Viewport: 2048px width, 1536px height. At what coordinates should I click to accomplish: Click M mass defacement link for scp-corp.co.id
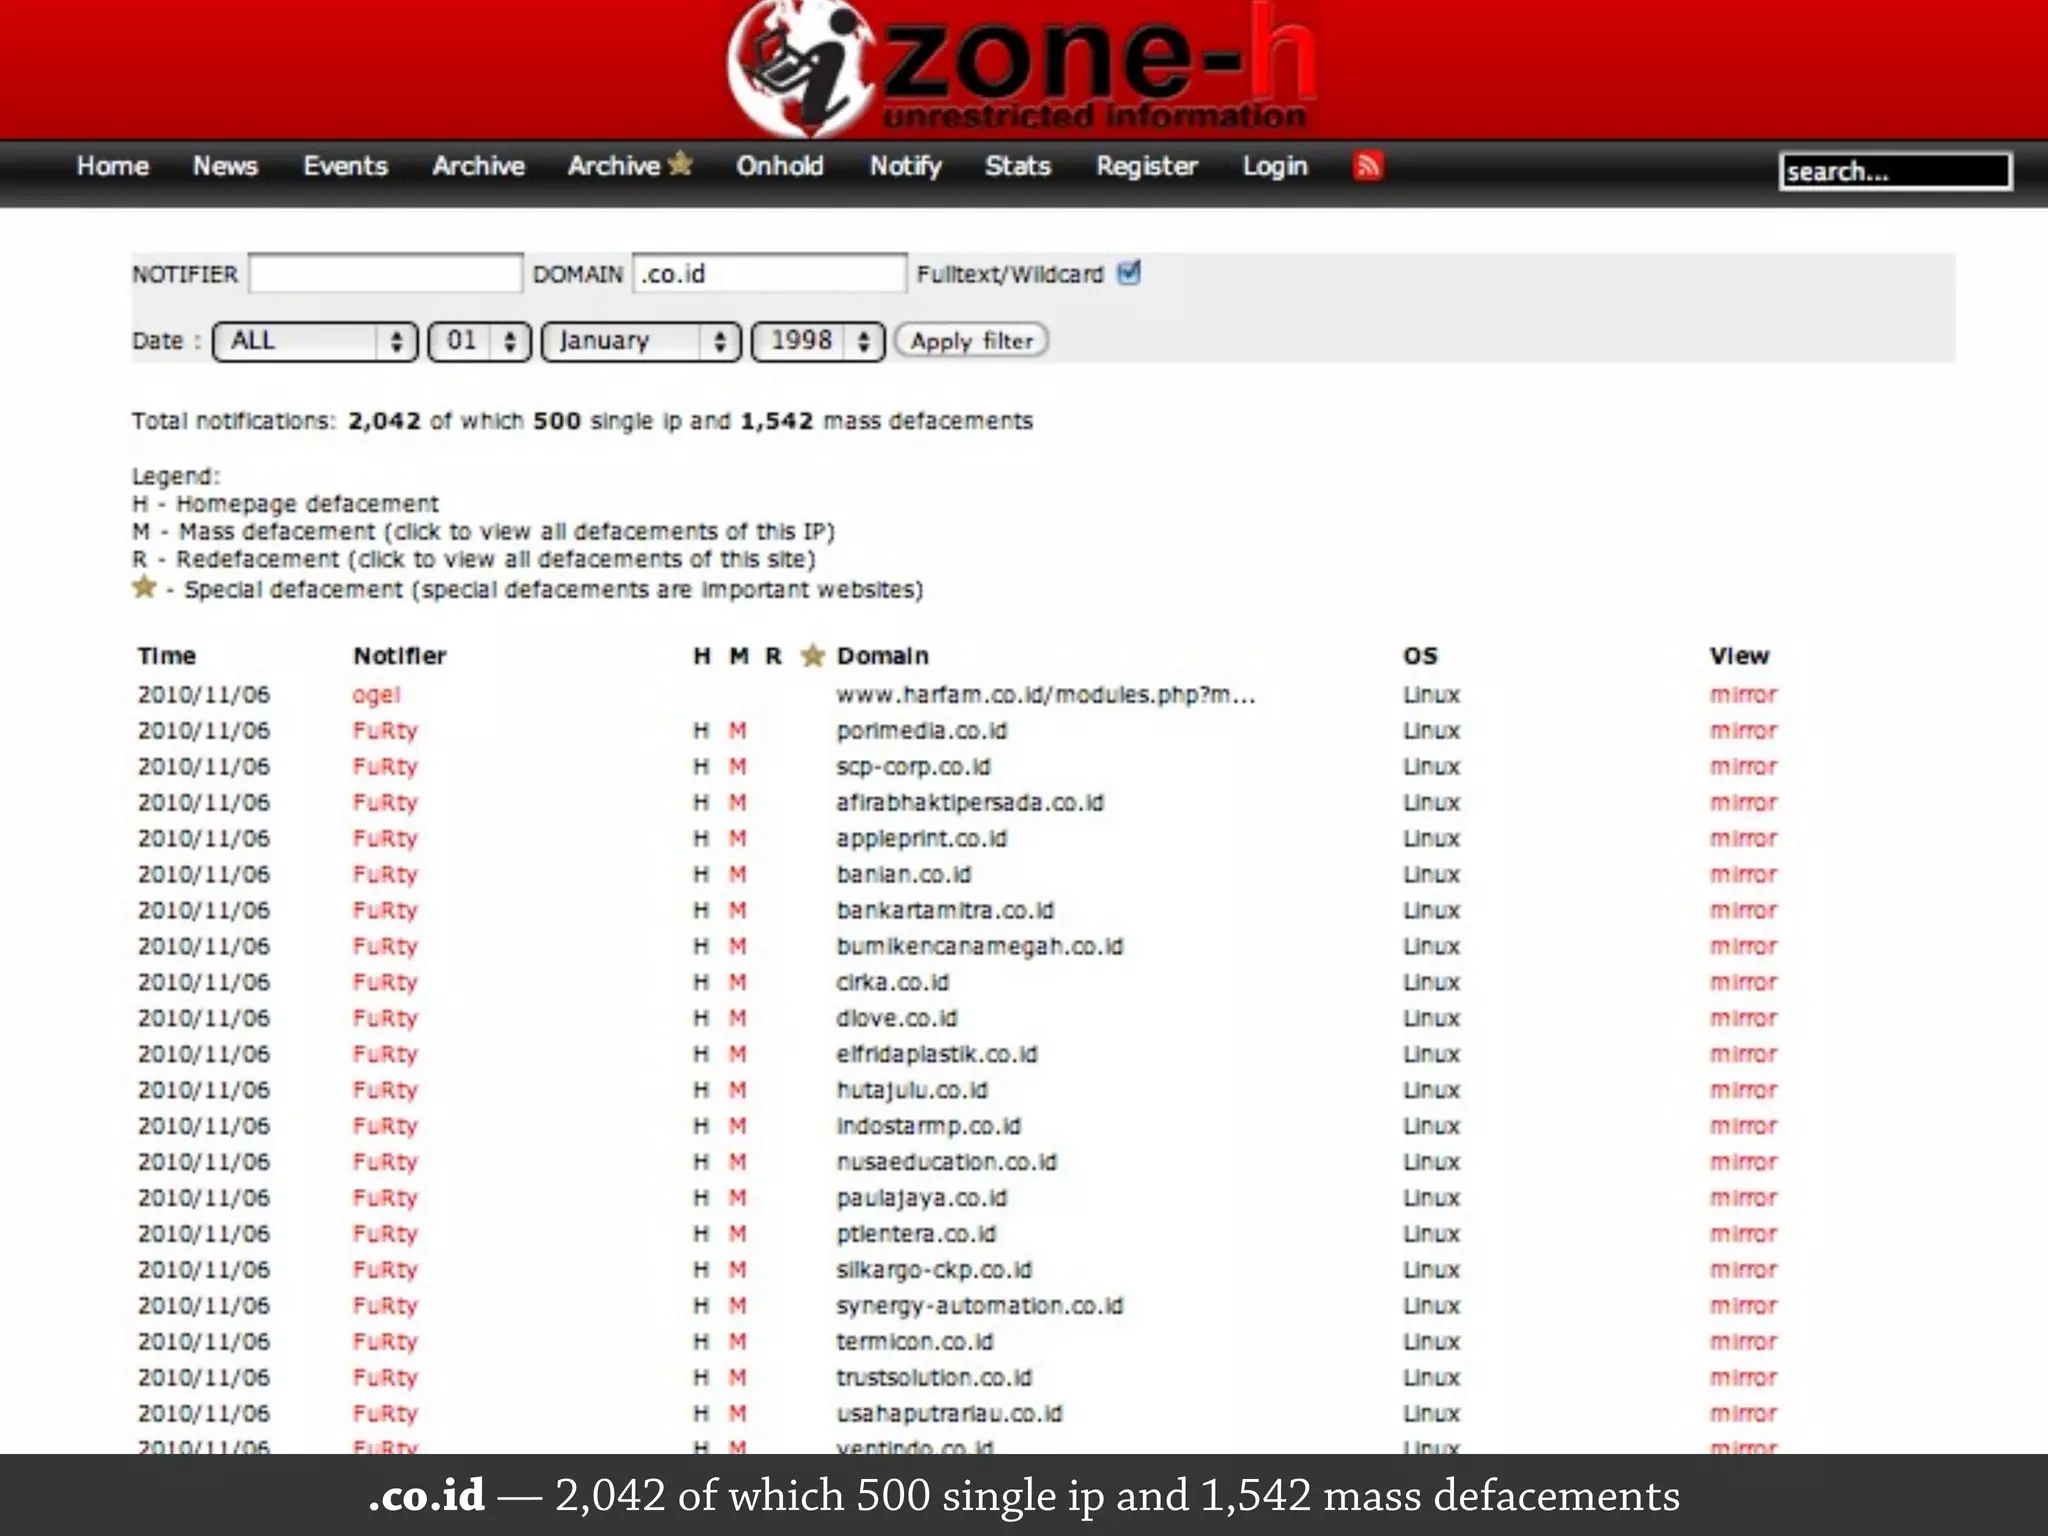click(738, 767)
